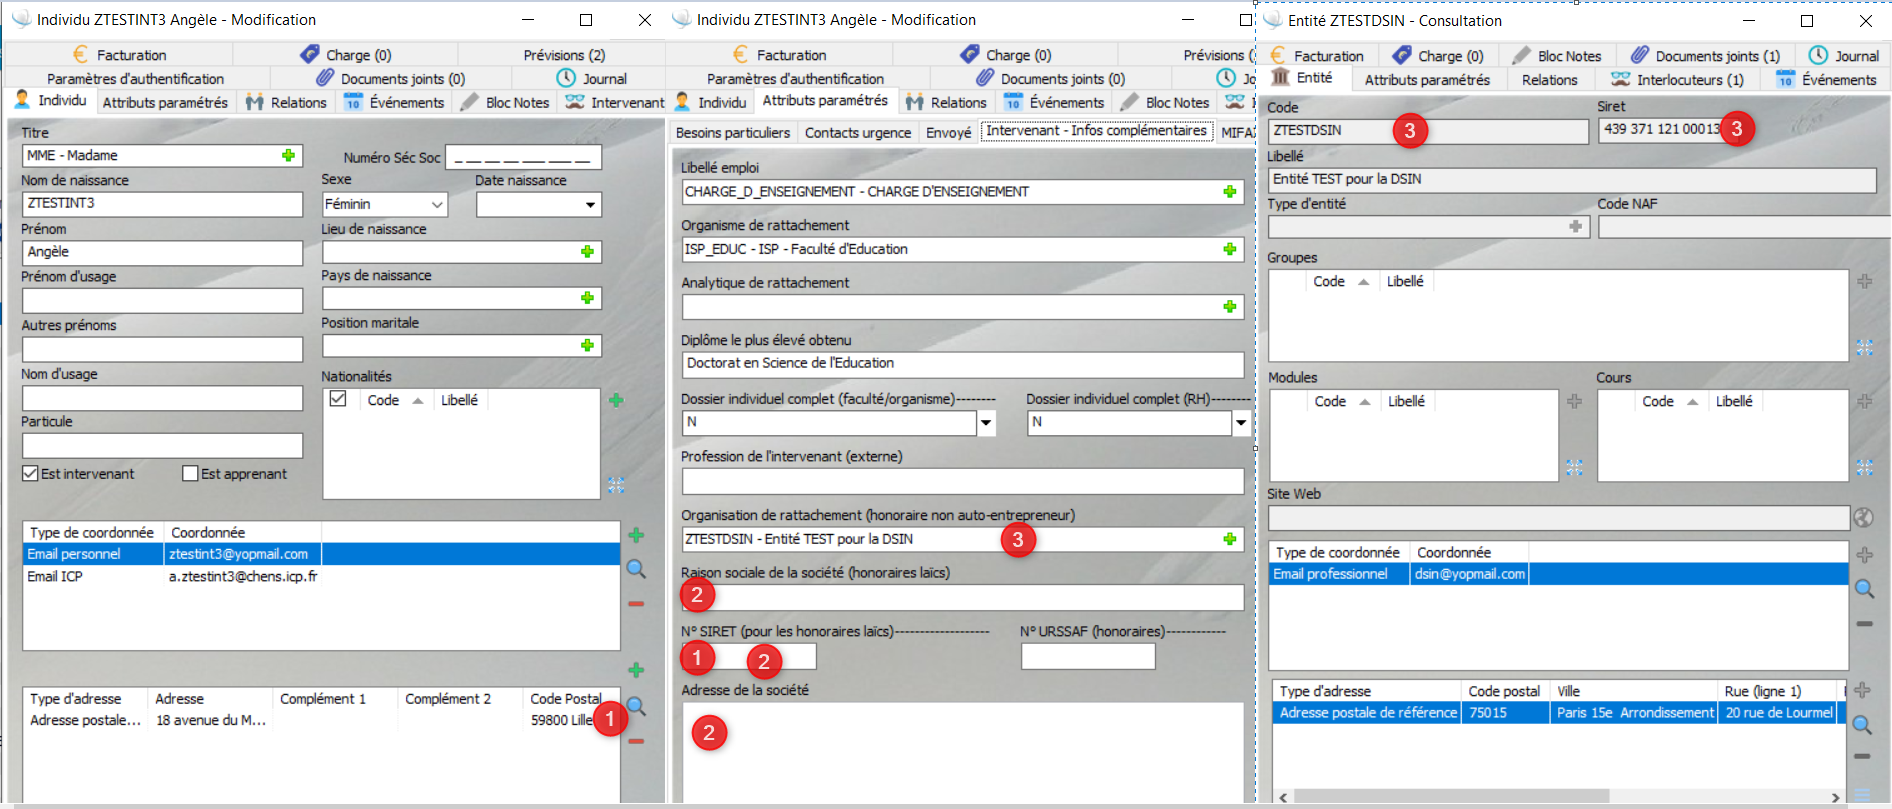Switch to Contacts urgence tab
The height and width of the screenshot is (809, 1892).
click(857, 132)
